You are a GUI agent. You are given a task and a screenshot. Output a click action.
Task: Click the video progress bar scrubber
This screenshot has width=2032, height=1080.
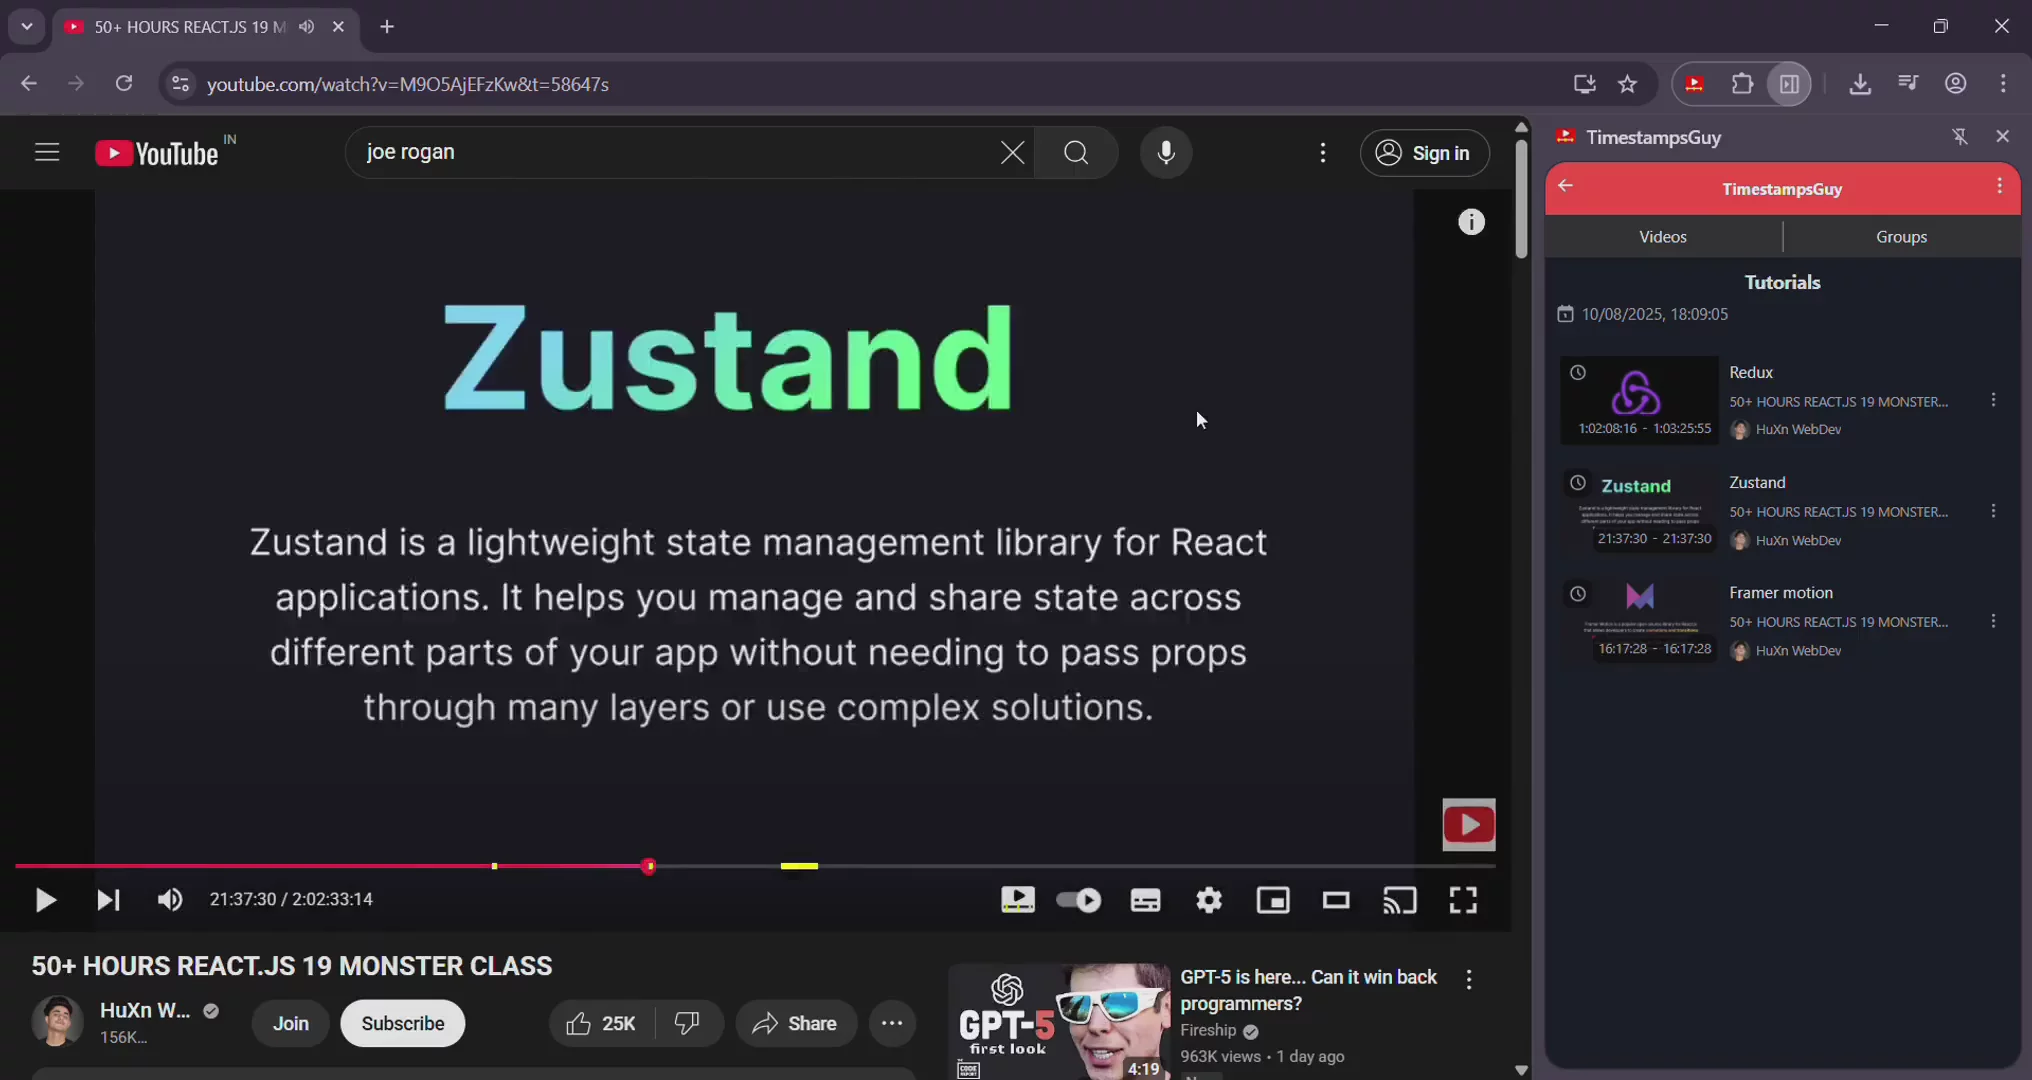pos(649,866)
